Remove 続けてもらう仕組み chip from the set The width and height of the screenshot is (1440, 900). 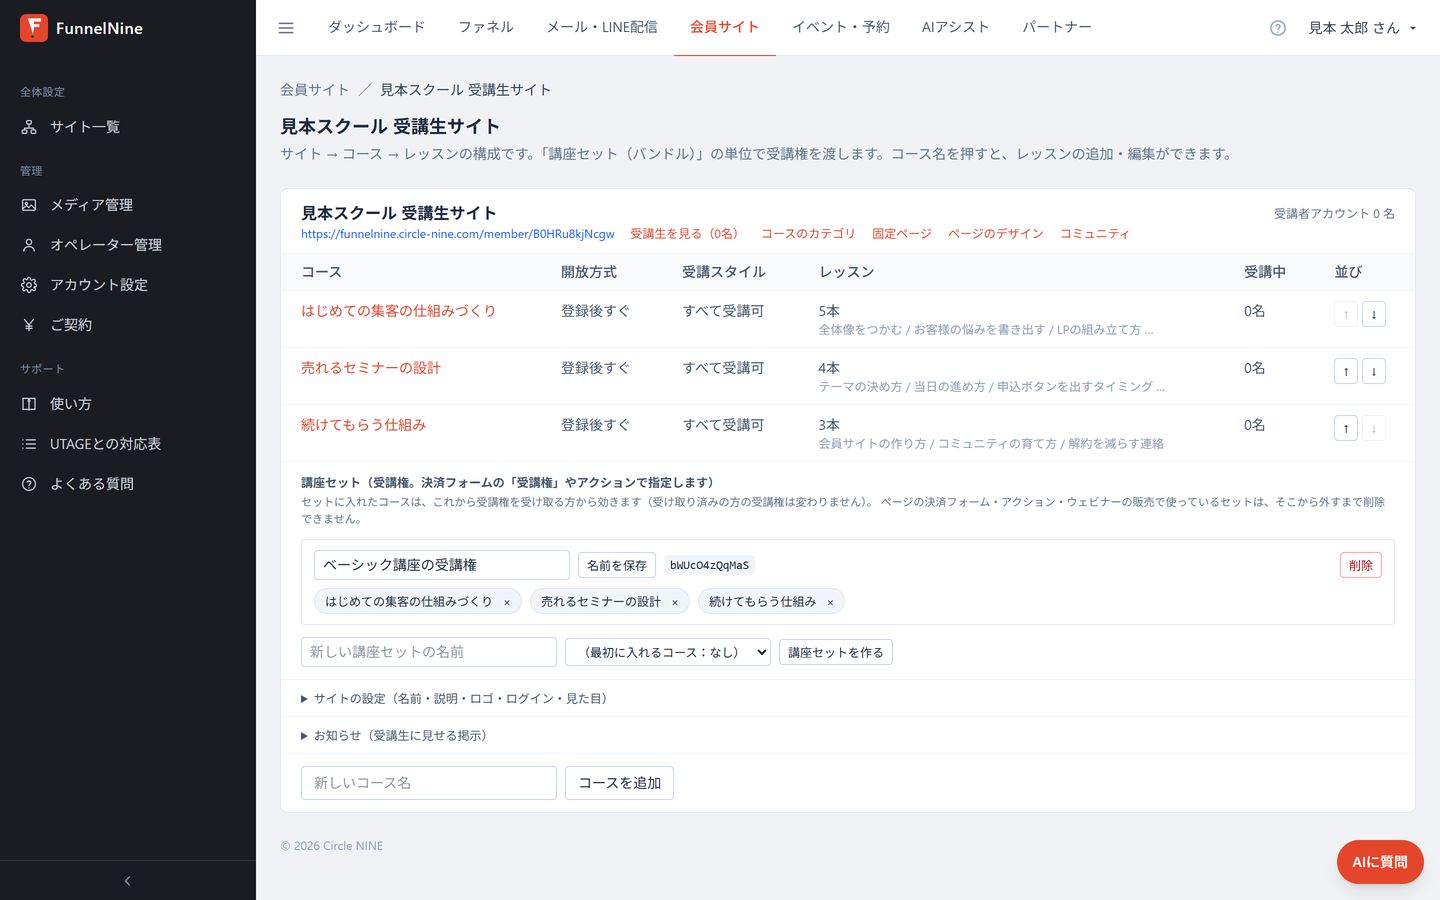click(830, 602)
